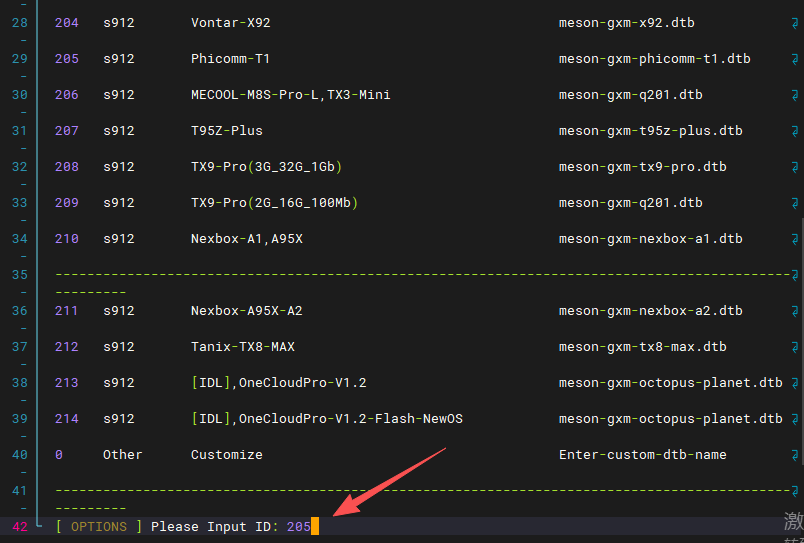Click the orange cursor block after 205
Screen dimensions: 804x543
[x=315, y=527]
